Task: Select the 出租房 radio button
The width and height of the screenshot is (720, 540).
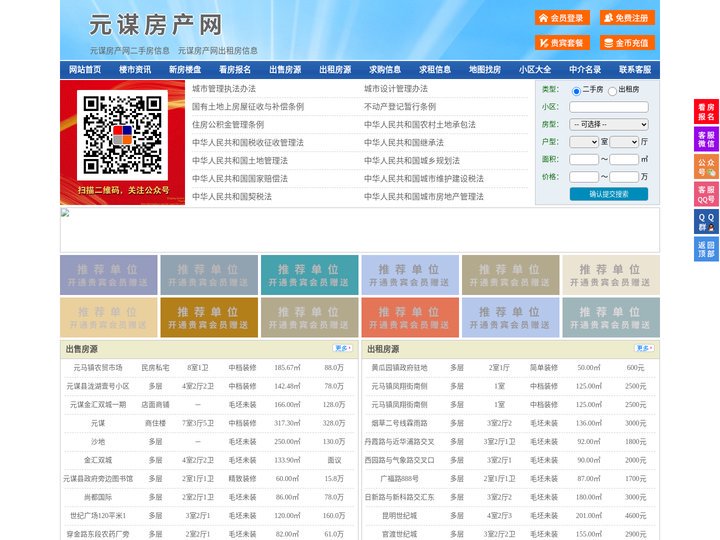Action: coord(612,91)
